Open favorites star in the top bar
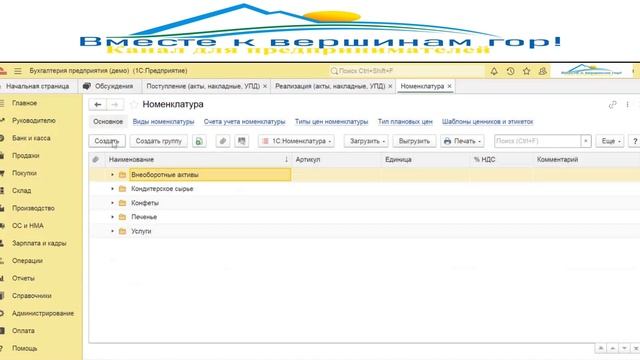The height and width of the screenshot is (360, 640). click(527, 71)
